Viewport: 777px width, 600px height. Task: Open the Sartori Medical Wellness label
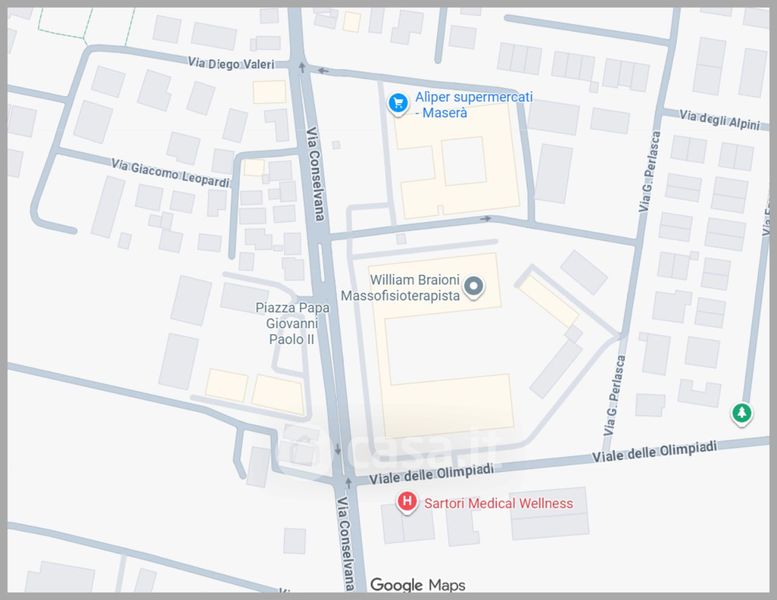click(499, 503)
